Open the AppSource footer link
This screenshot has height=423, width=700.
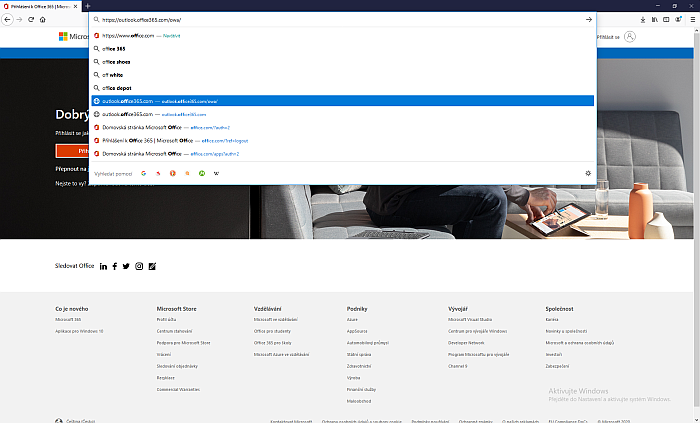(357, 331)
